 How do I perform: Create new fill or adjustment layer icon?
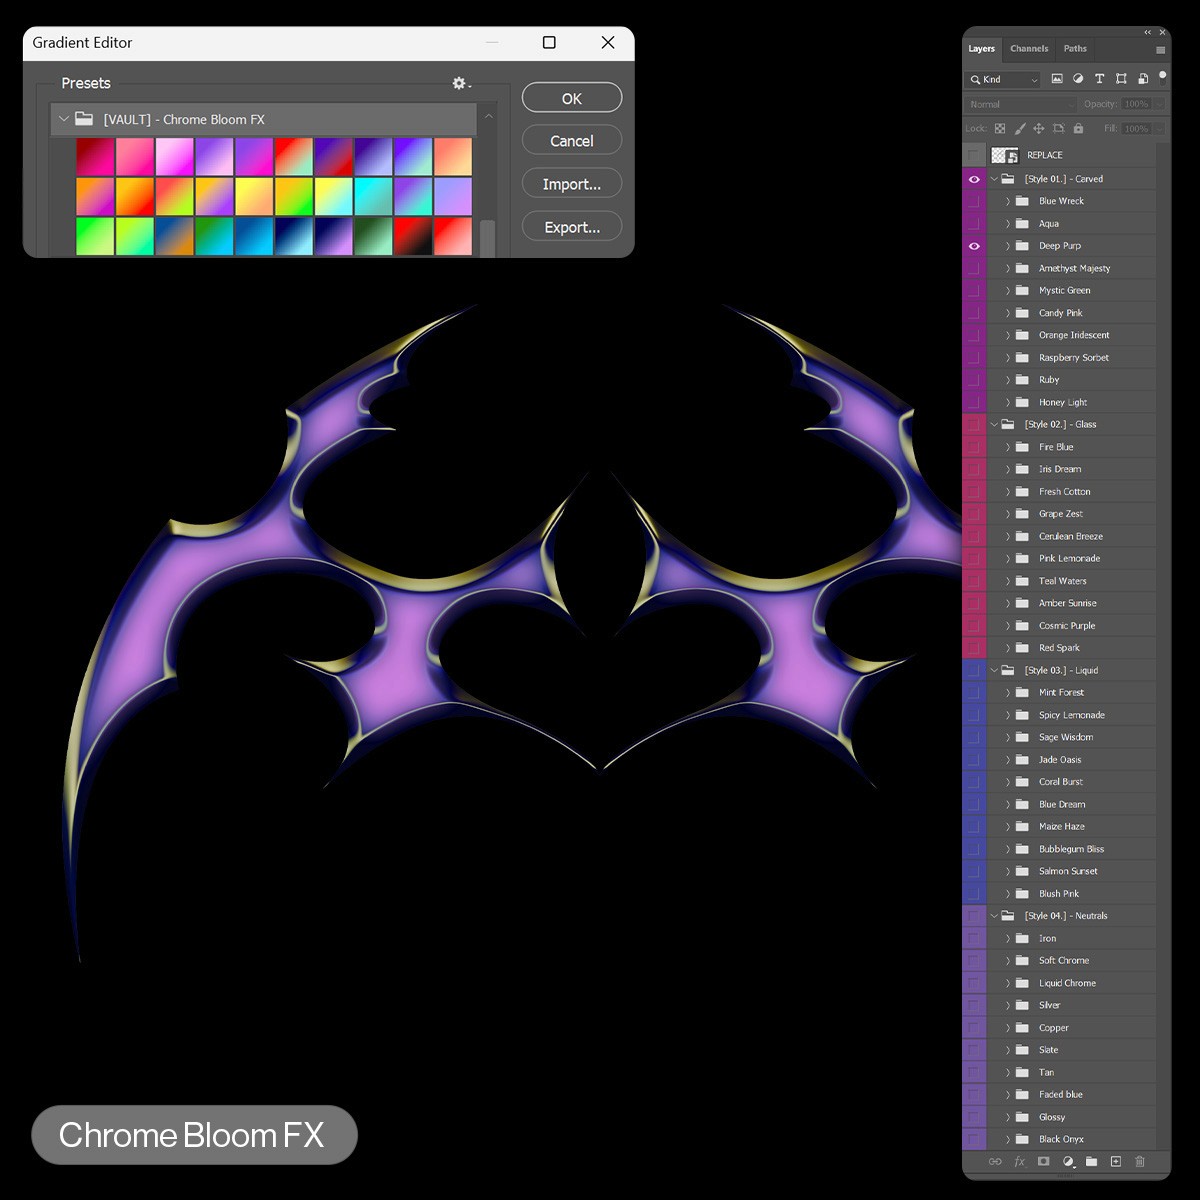[1068, 1162]
